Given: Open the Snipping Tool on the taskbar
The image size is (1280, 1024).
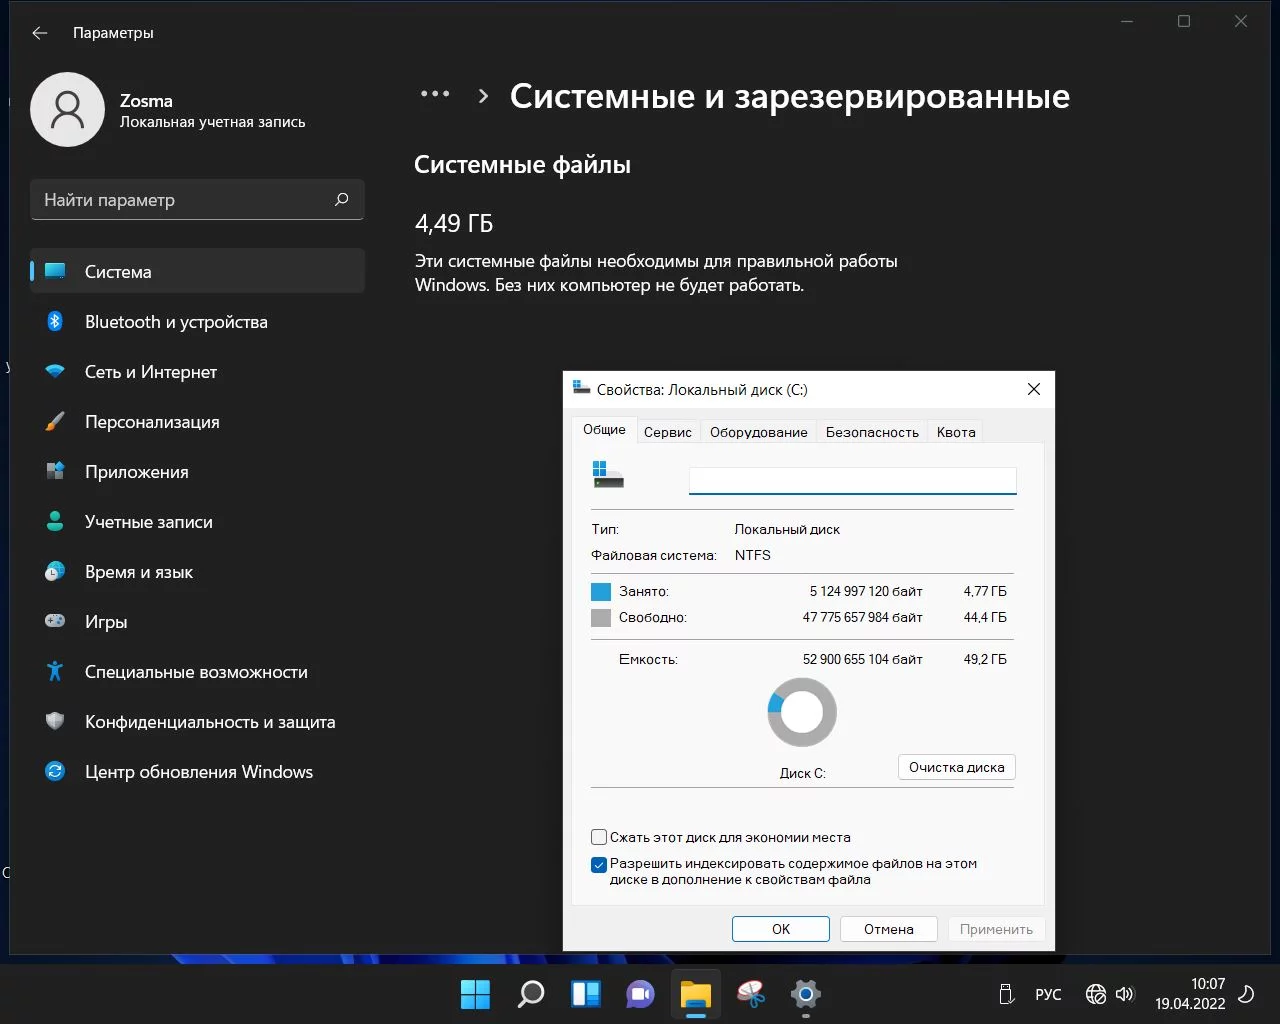Looking at the screenshot, I should coord(750,994).
